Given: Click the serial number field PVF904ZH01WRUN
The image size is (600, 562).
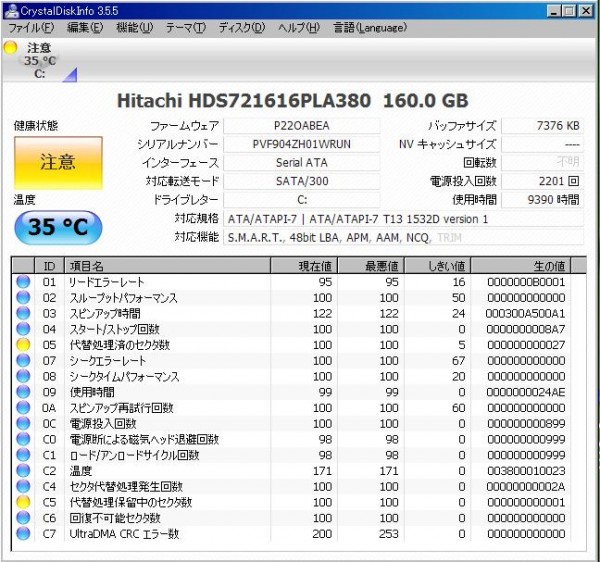Looking at the screenshot, I should pos(302,144).
